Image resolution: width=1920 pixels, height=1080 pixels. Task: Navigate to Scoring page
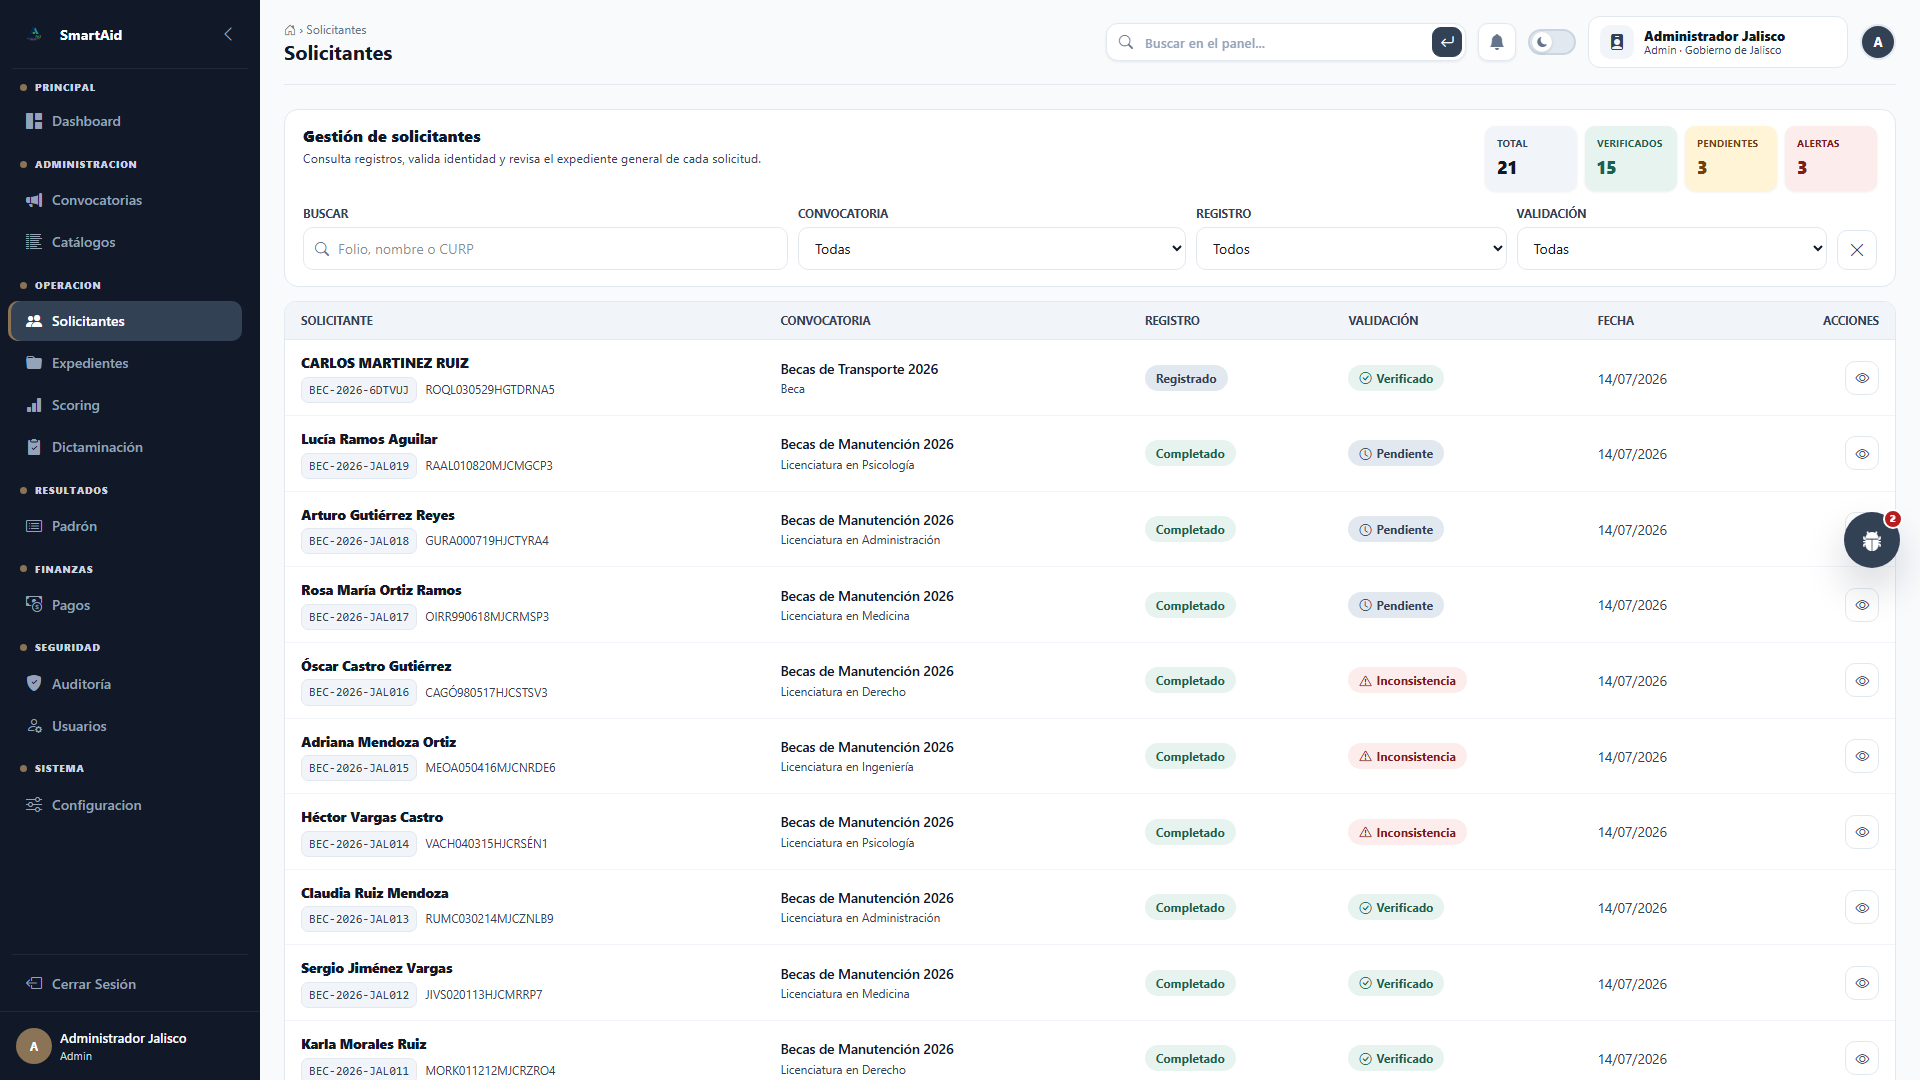click(x=125, y=405)
